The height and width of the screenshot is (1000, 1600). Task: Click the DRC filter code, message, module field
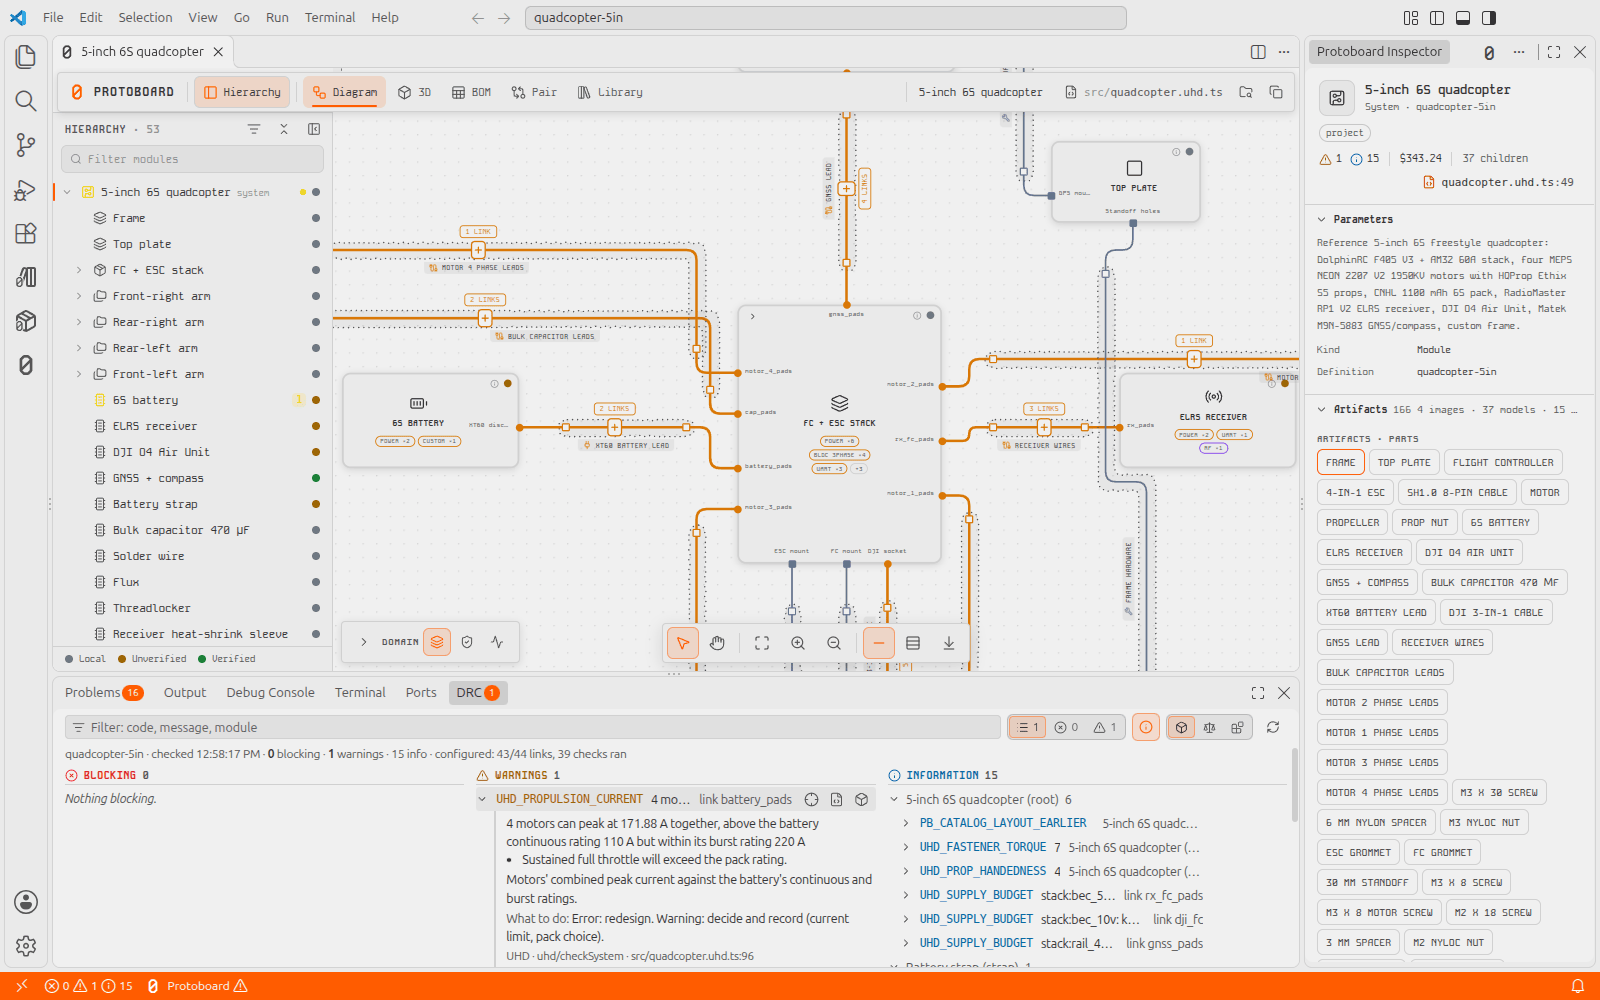click(x=533, y=727)
